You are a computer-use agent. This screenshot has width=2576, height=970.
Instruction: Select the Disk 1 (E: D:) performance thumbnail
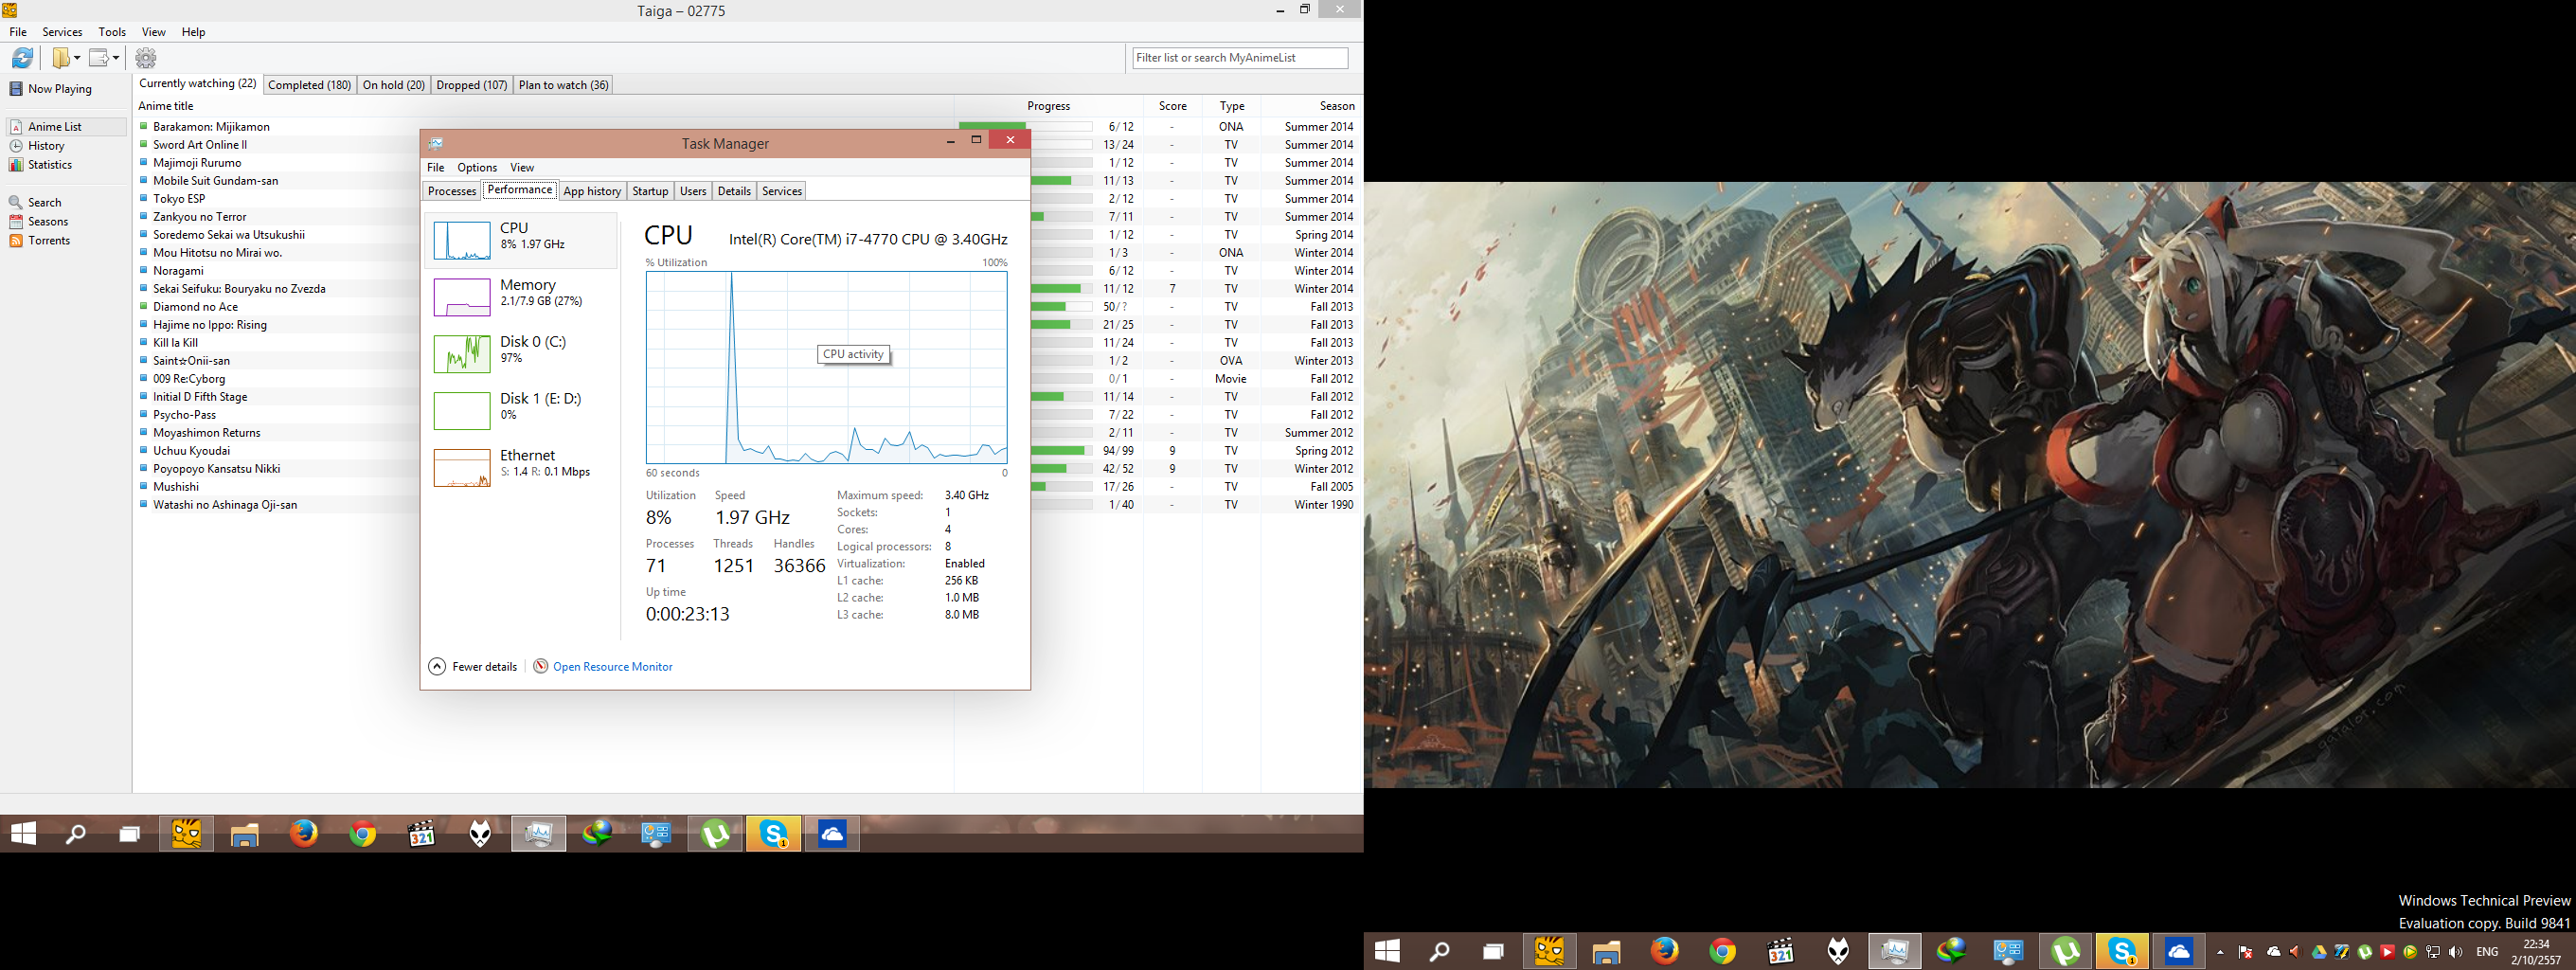pyautogui.click(x=462, y=411)
